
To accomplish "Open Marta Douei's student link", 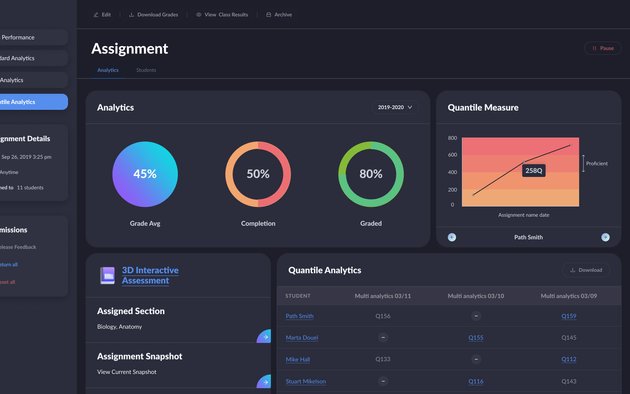I will [301, 338].
